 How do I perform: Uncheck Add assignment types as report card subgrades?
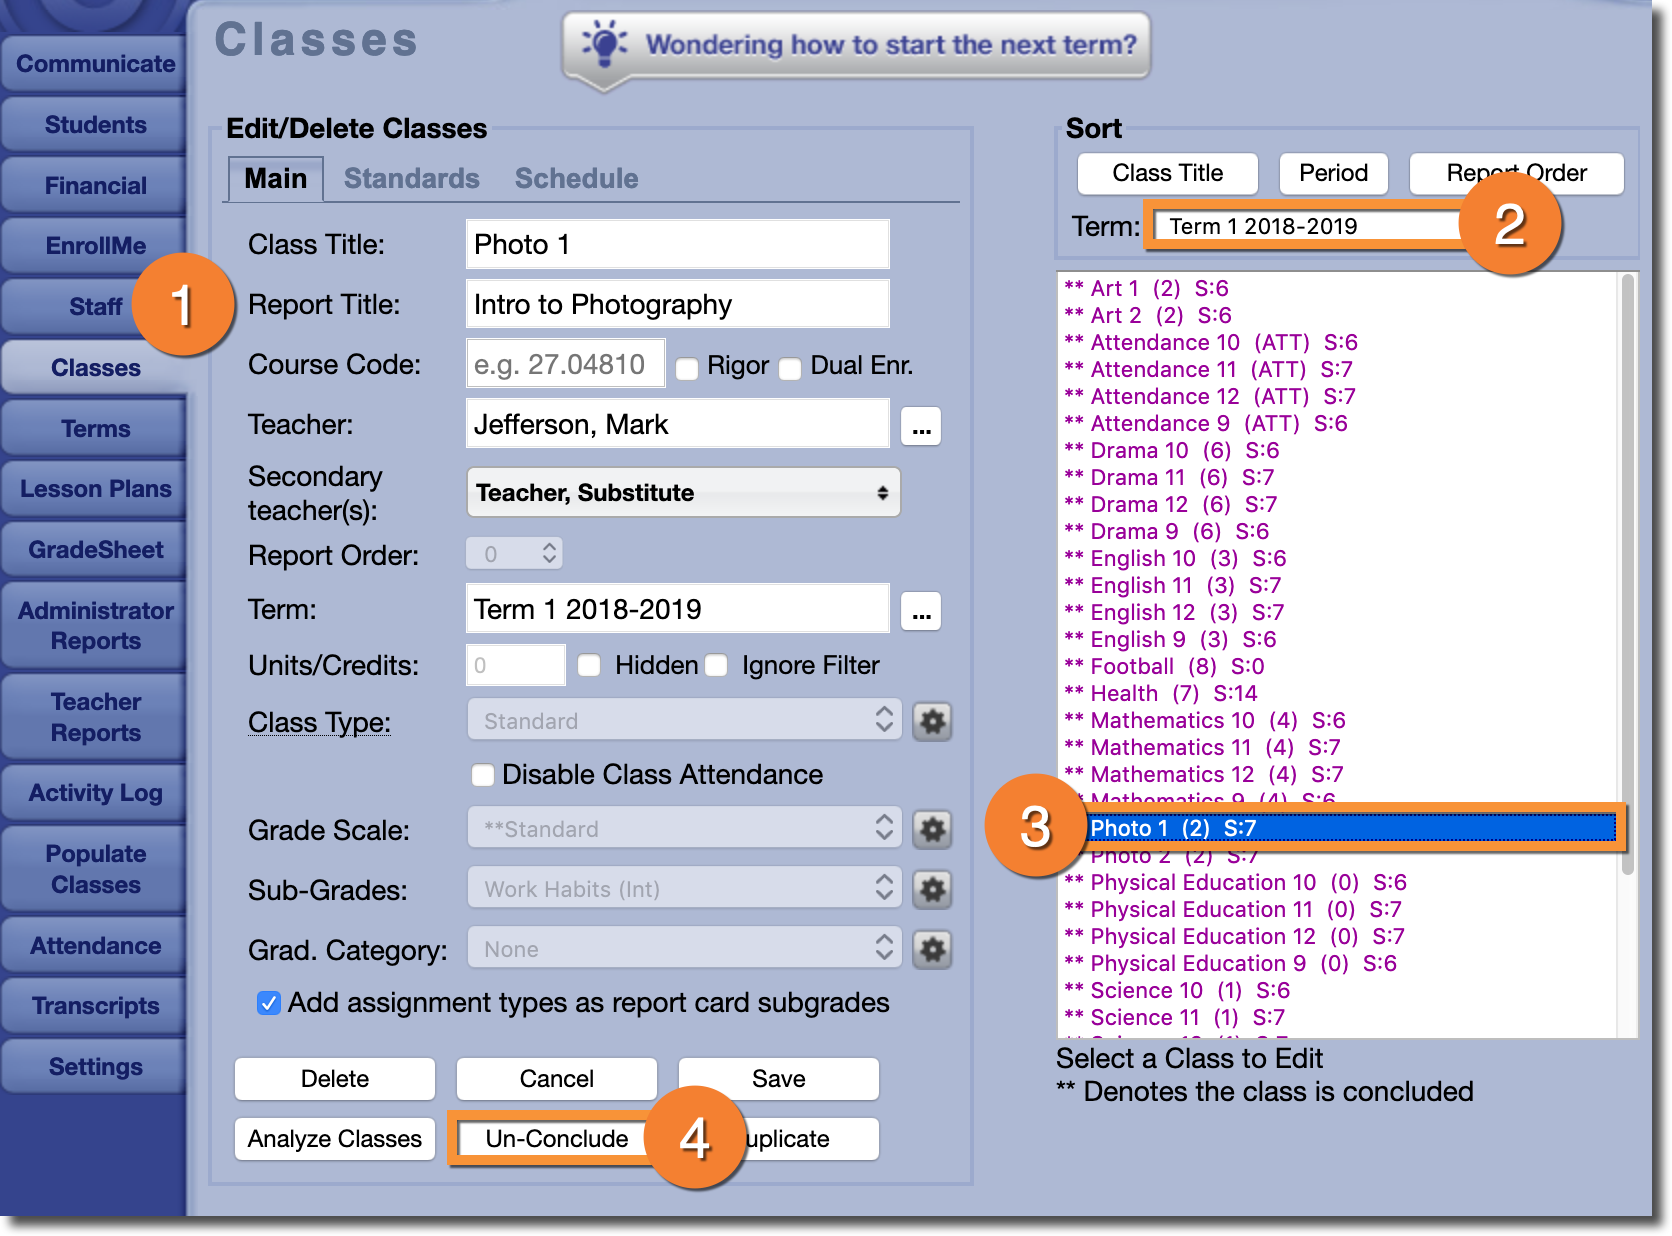tap(269, 1003)
